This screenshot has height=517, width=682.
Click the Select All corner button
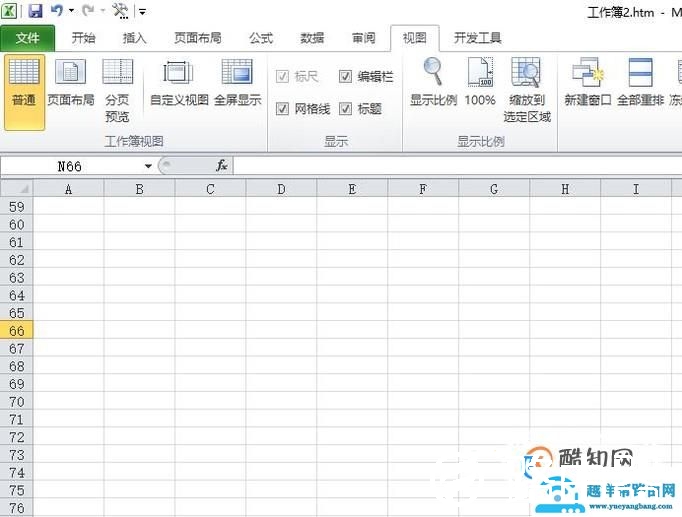pos(17,189)
